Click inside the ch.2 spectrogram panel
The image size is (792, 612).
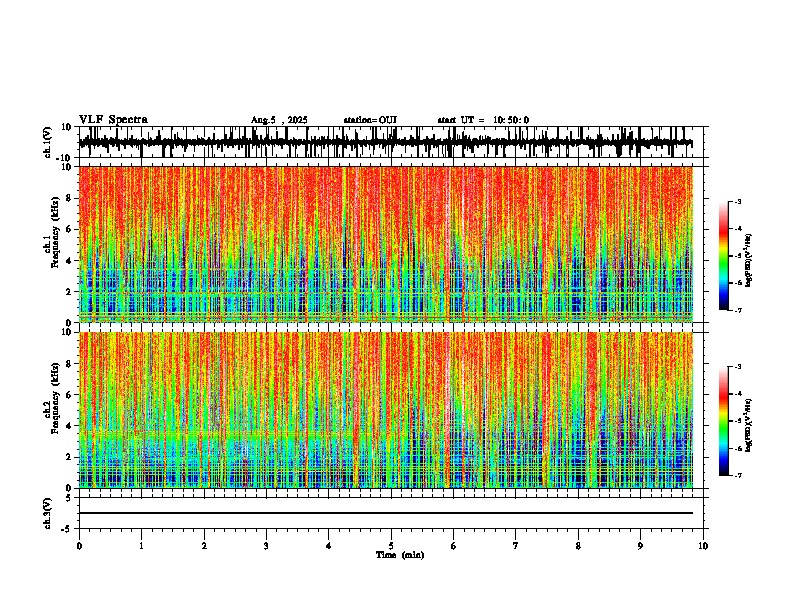click(x=386, y=410)
